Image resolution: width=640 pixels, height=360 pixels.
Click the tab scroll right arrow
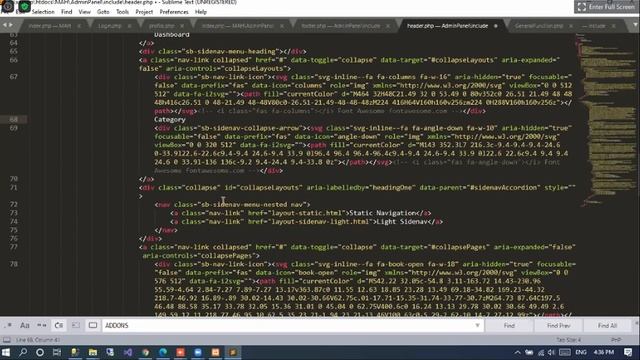[11, 25]
